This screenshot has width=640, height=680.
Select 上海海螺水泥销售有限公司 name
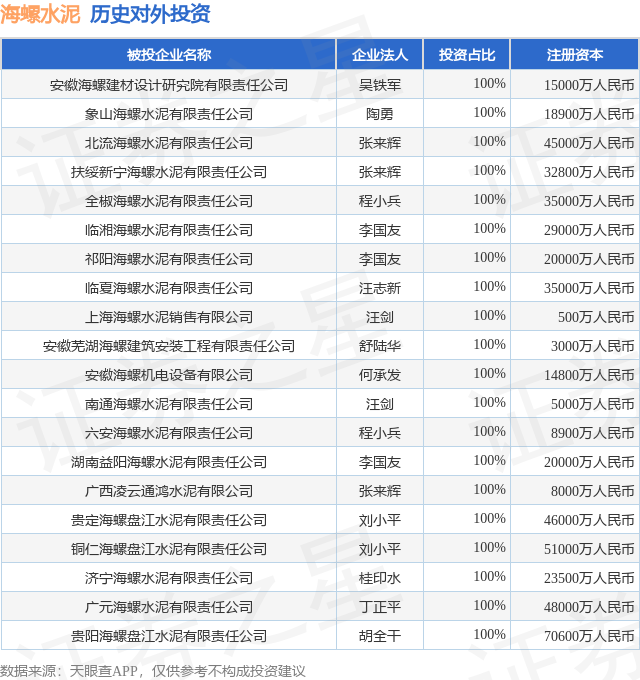(x=169, y=317)
